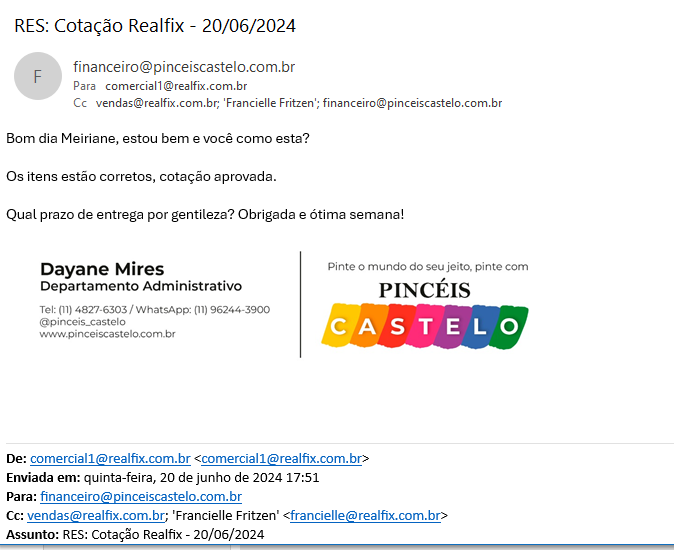Image resolution: width=674 pixels, height=550 pixels.
Task: Click the sentence 'Os itens estão corretos, cotação aprovada'
Action: tap(141, 176)
